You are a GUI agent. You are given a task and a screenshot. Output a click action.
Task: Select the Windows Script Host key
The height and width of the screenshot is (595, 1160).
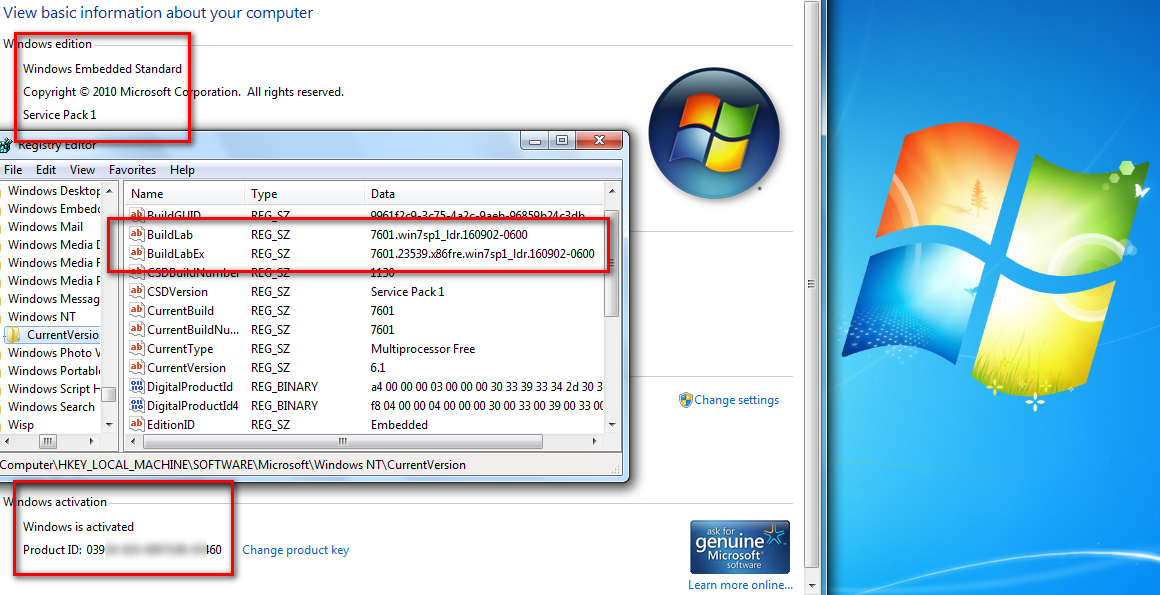(x=53, y=389)
